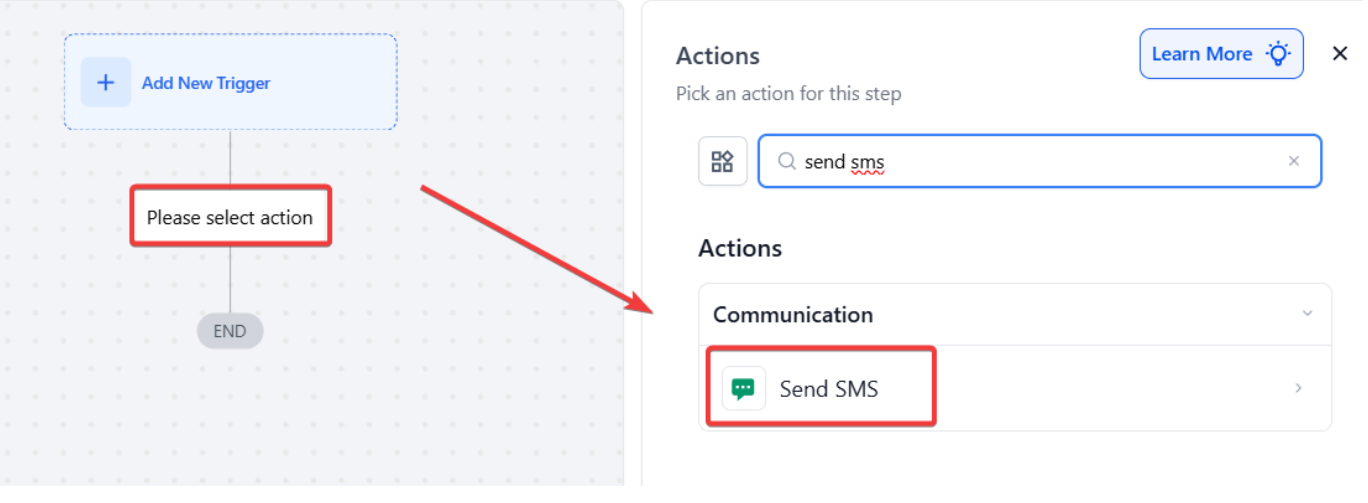Image resolution: width=1368 pixels, height=503 pixels.
Task: Click the connector line above END node
Action: pos(230,280)
